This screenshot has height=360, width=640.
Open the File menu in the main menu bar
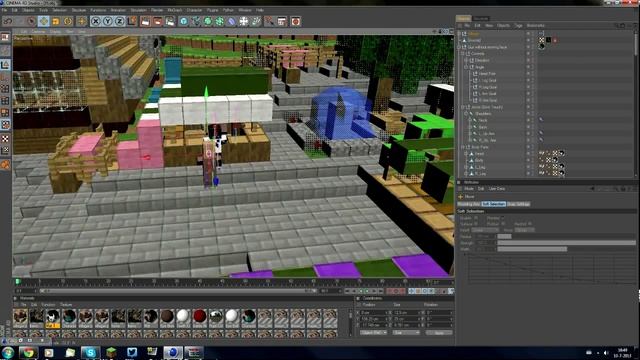coord(4,10)
